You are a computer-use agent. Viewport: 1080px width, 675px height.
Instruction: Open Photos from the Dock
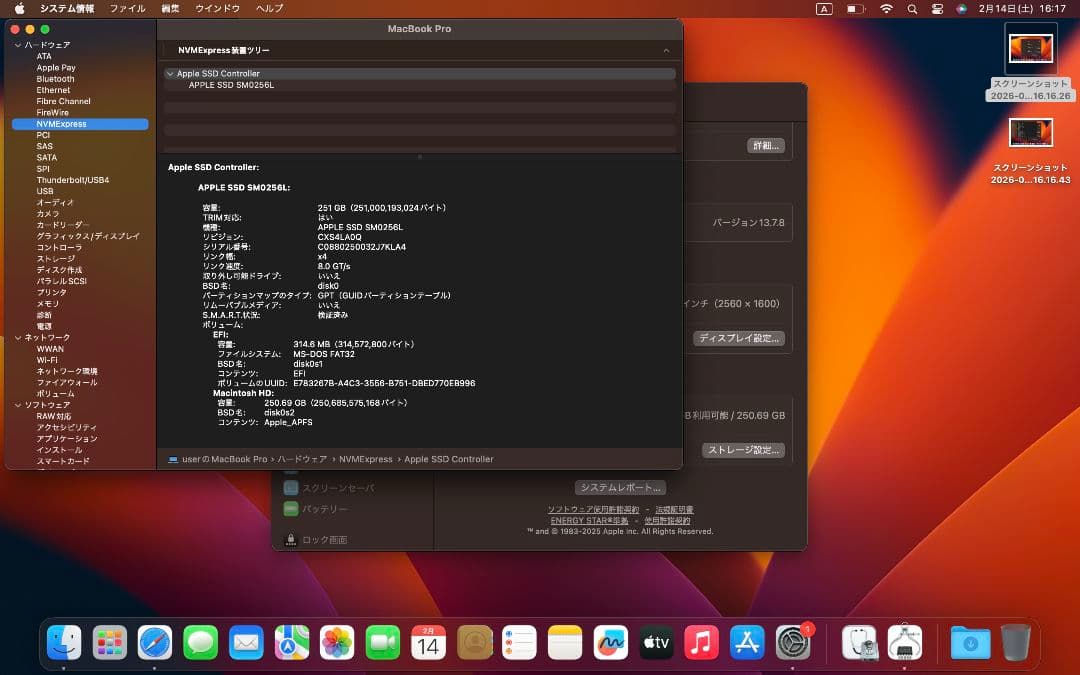(x=336, y=643)
